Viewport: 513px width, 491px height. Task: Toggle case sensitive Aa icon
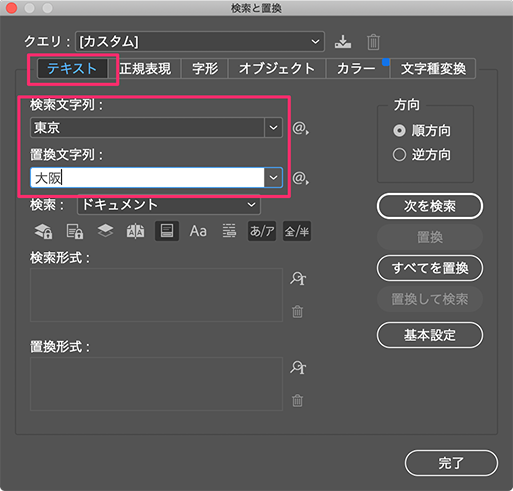pyautogui.click(x=198, y=231)
